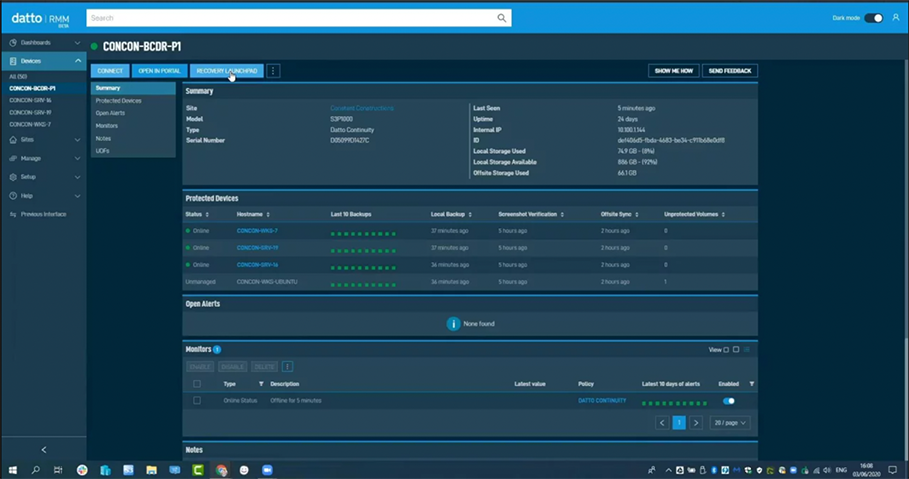The height and width of the screenshot is (479, 909).
Task: Click the Help question mark icon
Action: coord(13,196)
